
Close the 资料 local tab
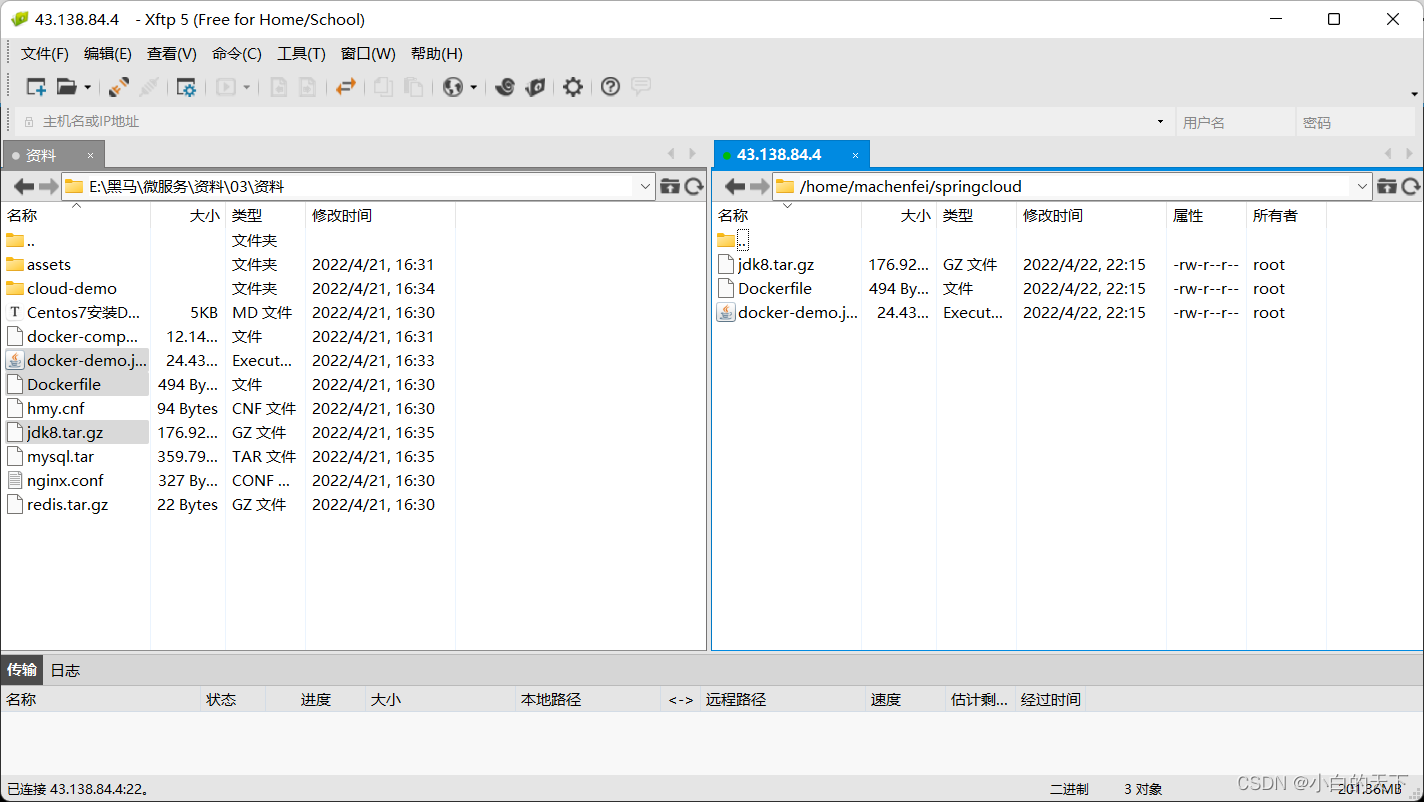click(x=90, y=155)
